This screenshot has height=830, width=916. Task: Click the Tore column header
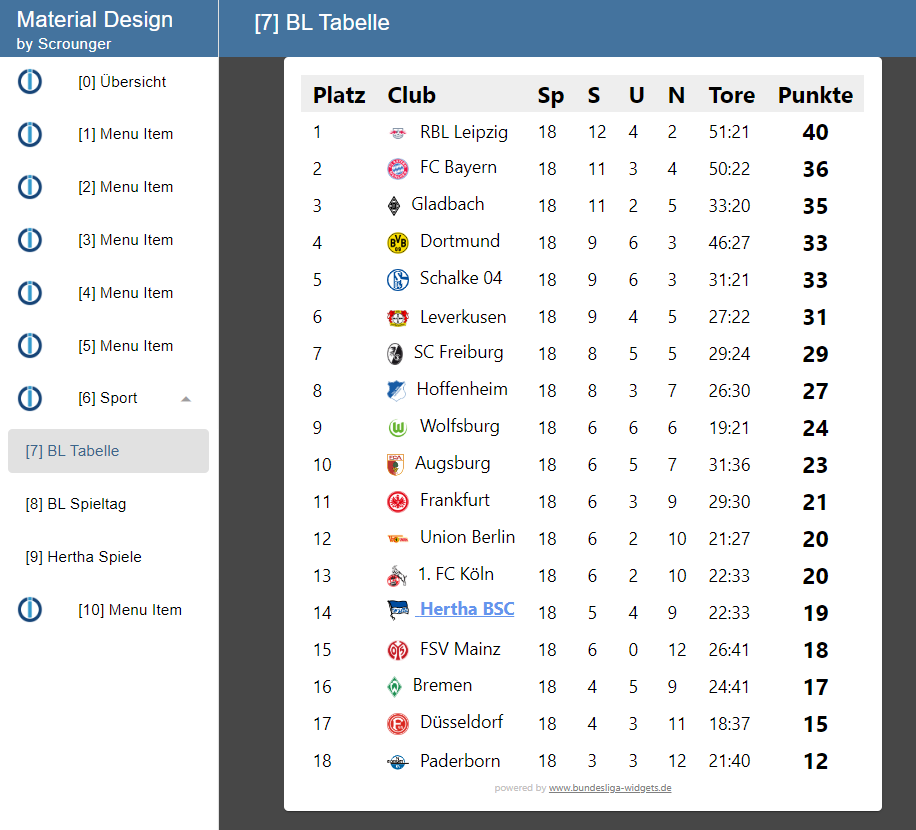(731, 95)
